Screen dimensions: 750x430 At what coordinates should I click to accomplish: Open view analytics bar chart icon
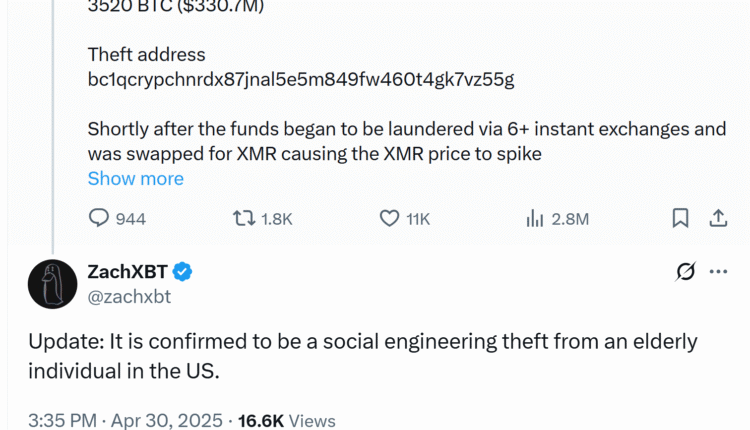[535, 218]
